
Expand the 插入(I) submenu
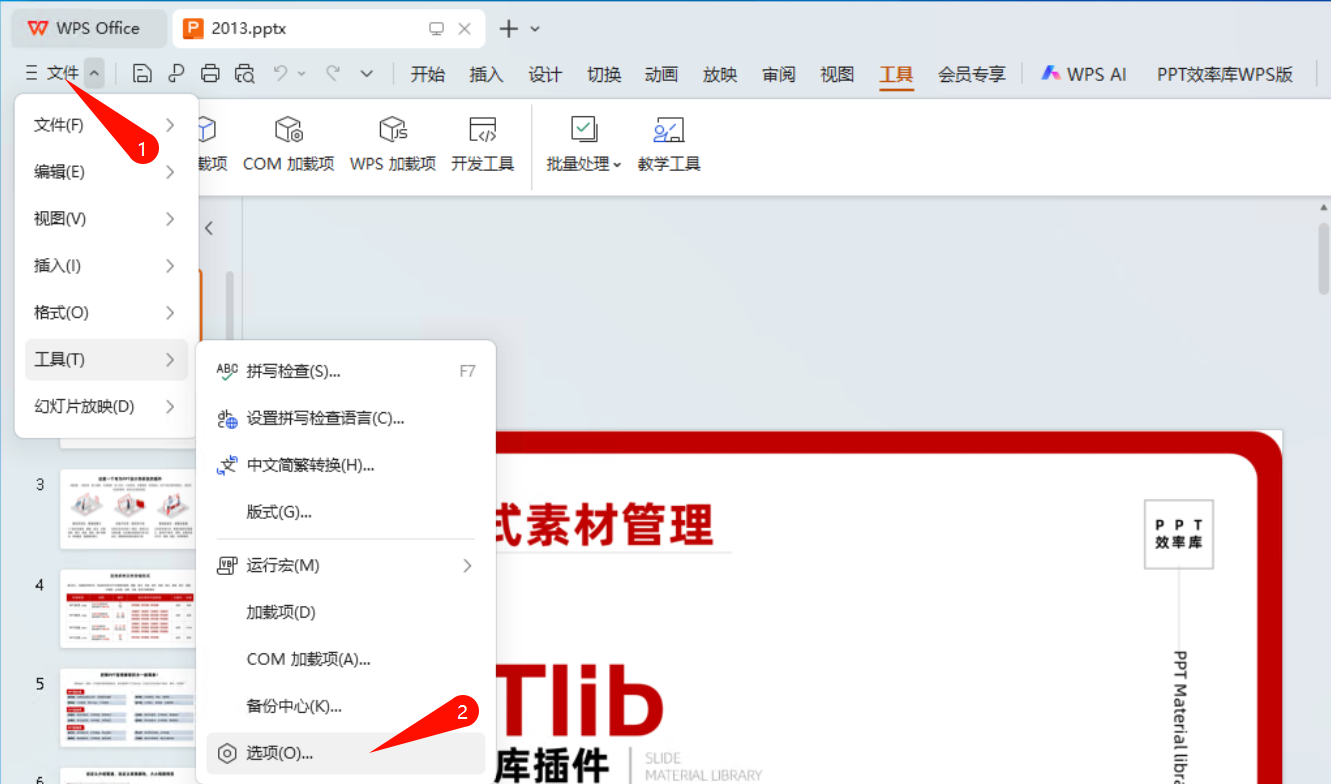170,266
